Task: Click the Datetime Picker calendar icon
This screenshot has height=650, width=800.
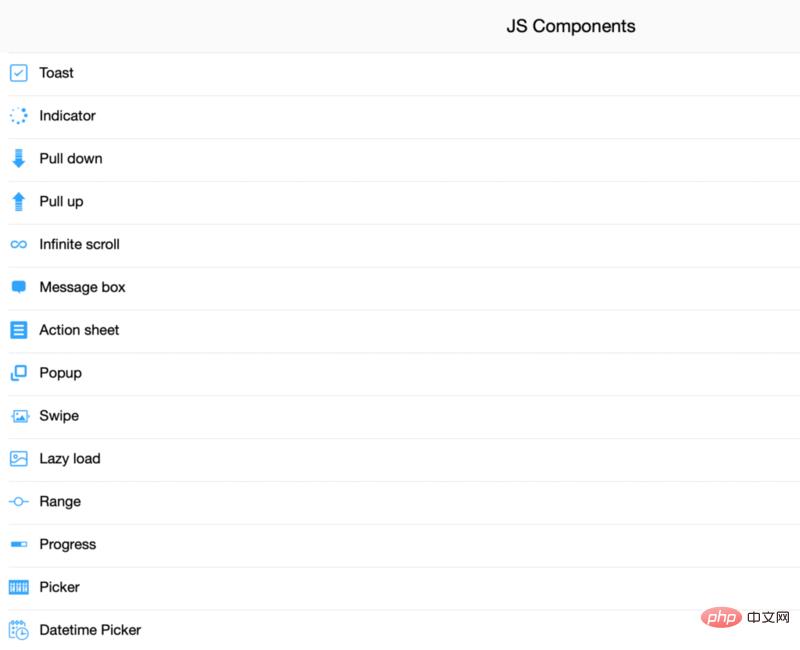Action: click(18, 630)
